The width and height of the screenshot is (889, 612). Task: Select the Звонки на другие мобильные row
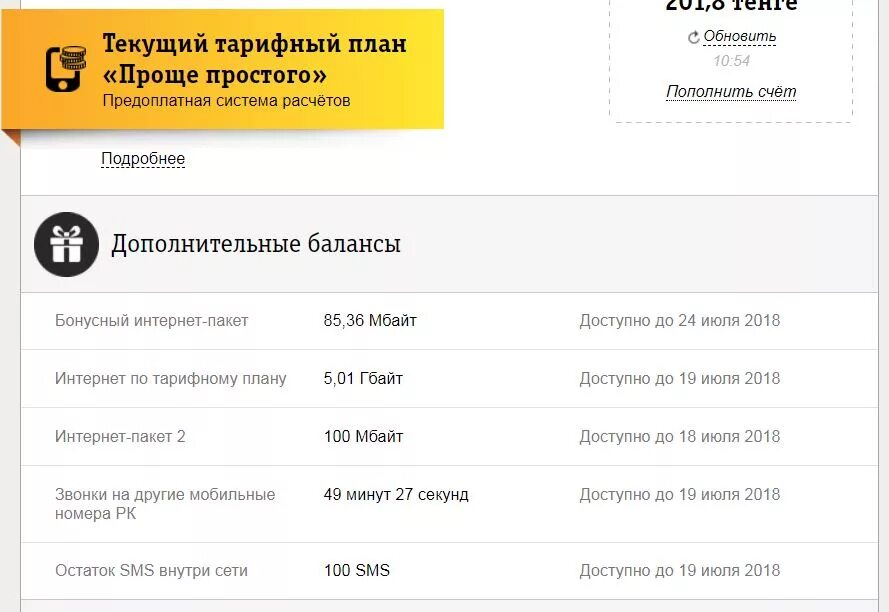click(x=449, y=504)
